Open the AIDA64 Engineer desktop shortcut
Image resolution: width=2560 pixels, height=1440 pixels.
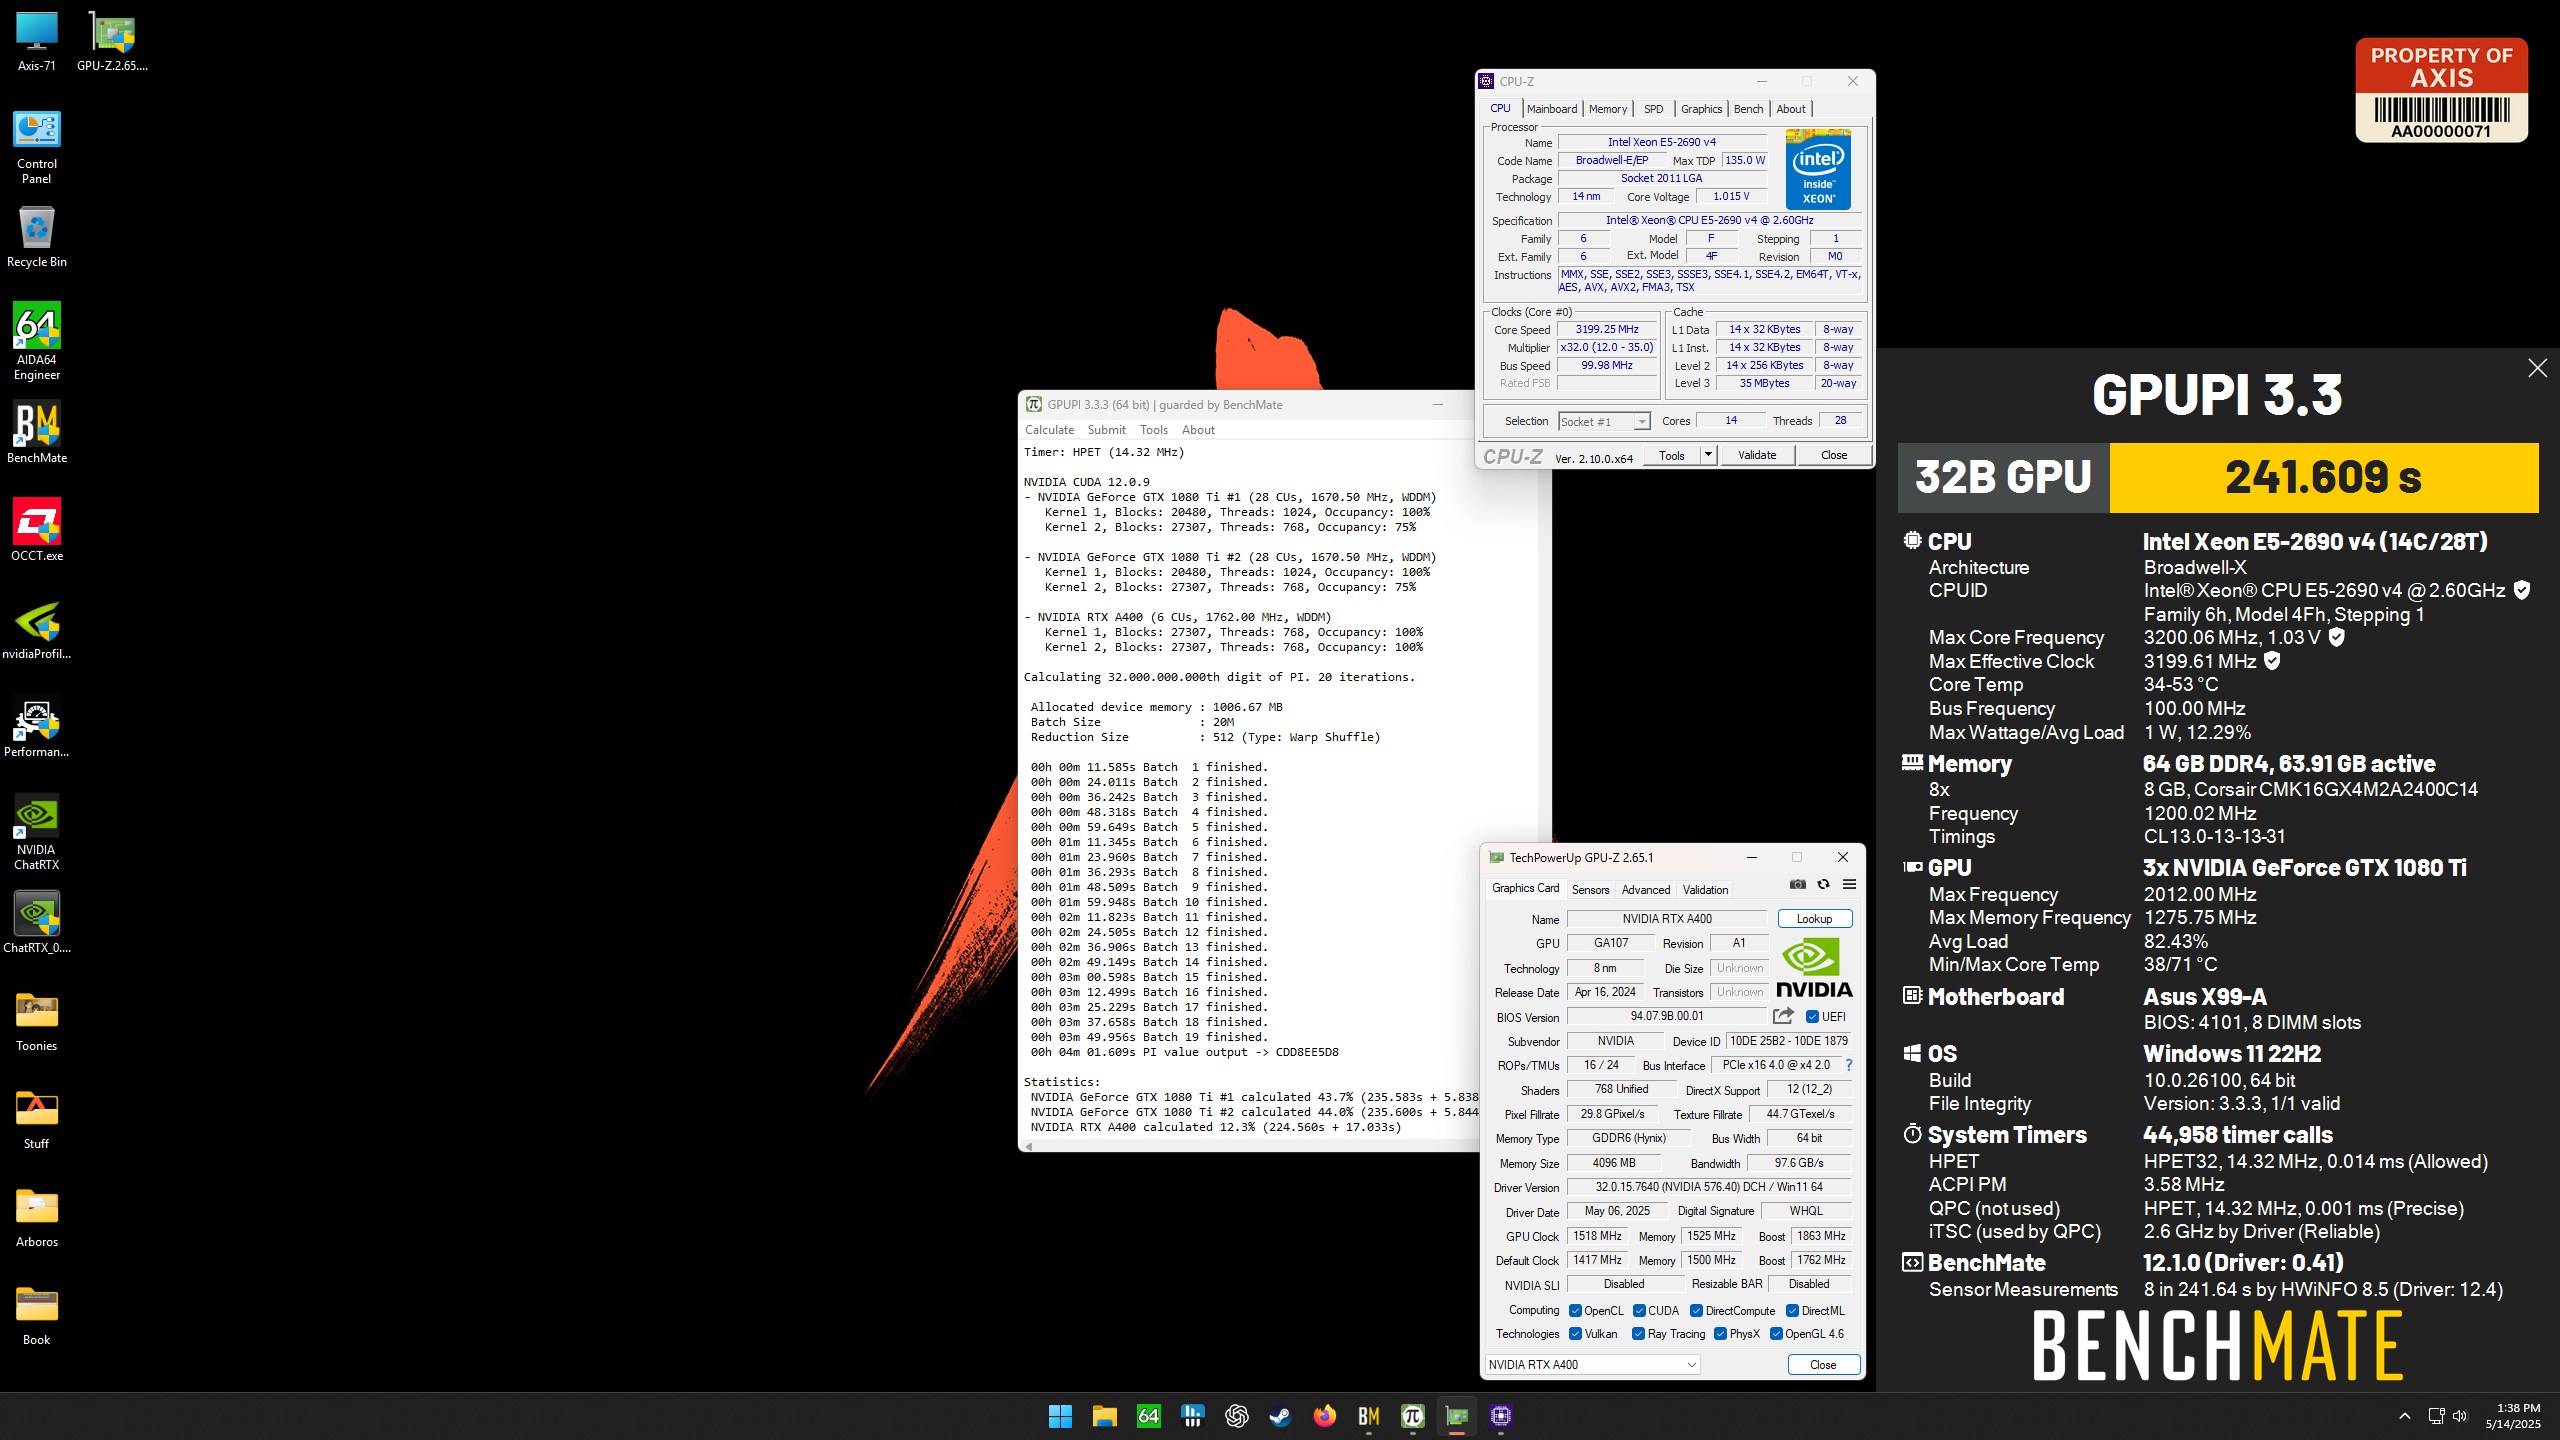[37, 342]
